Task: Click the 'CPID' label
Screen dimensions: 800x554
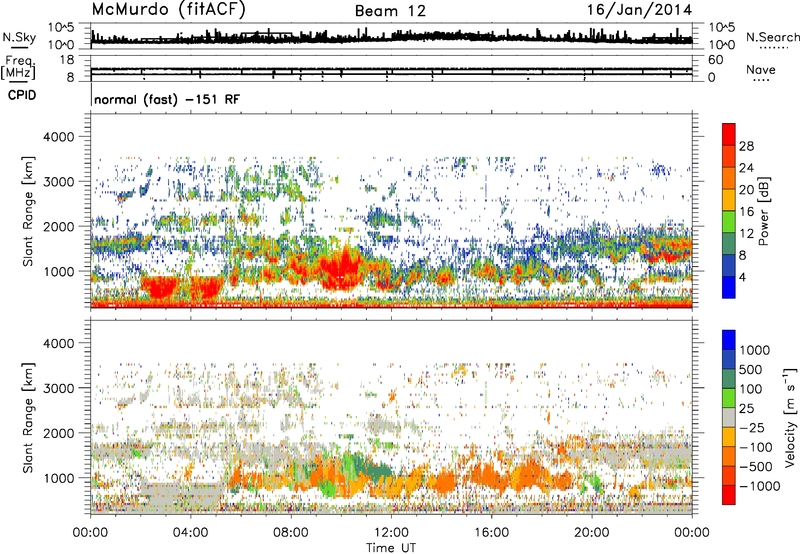Action: 22,95
